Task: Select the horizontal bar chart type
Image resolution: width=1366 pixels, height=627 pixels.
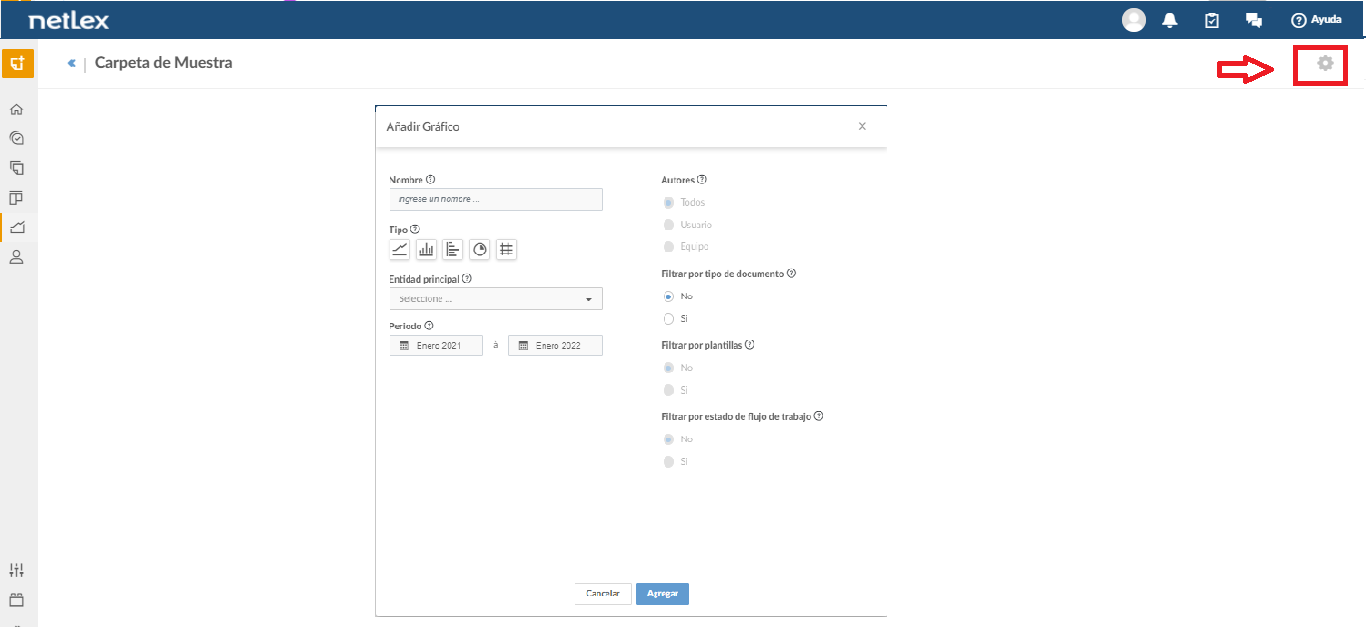Action: point(453,249)
